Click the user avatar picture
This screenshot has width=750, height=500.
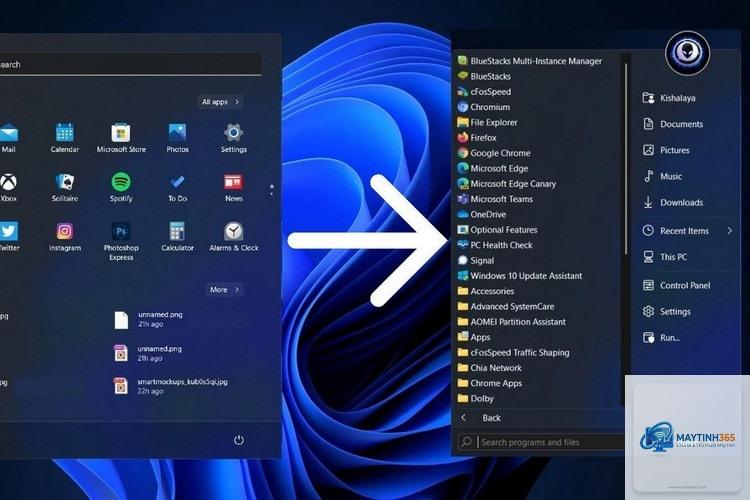pos(687,53)
